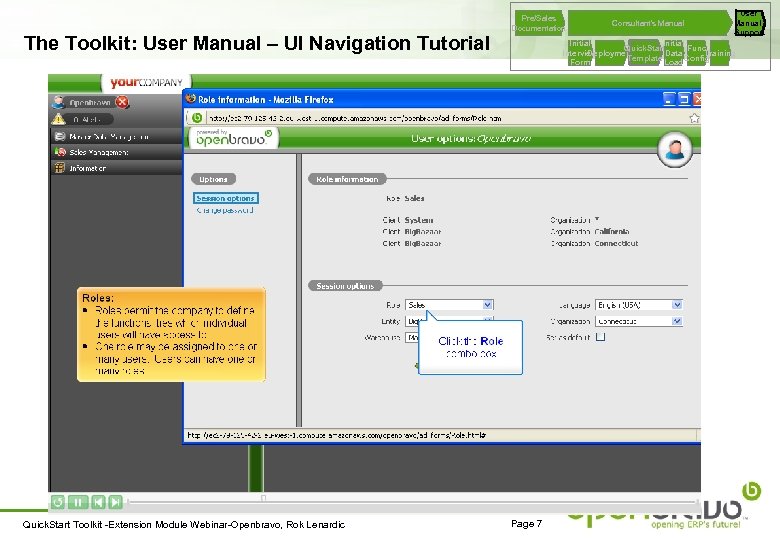Image resolution: width=780 pixels, height=540 pixels.
Task: Click the Deployment step
Action: point(610,53)
